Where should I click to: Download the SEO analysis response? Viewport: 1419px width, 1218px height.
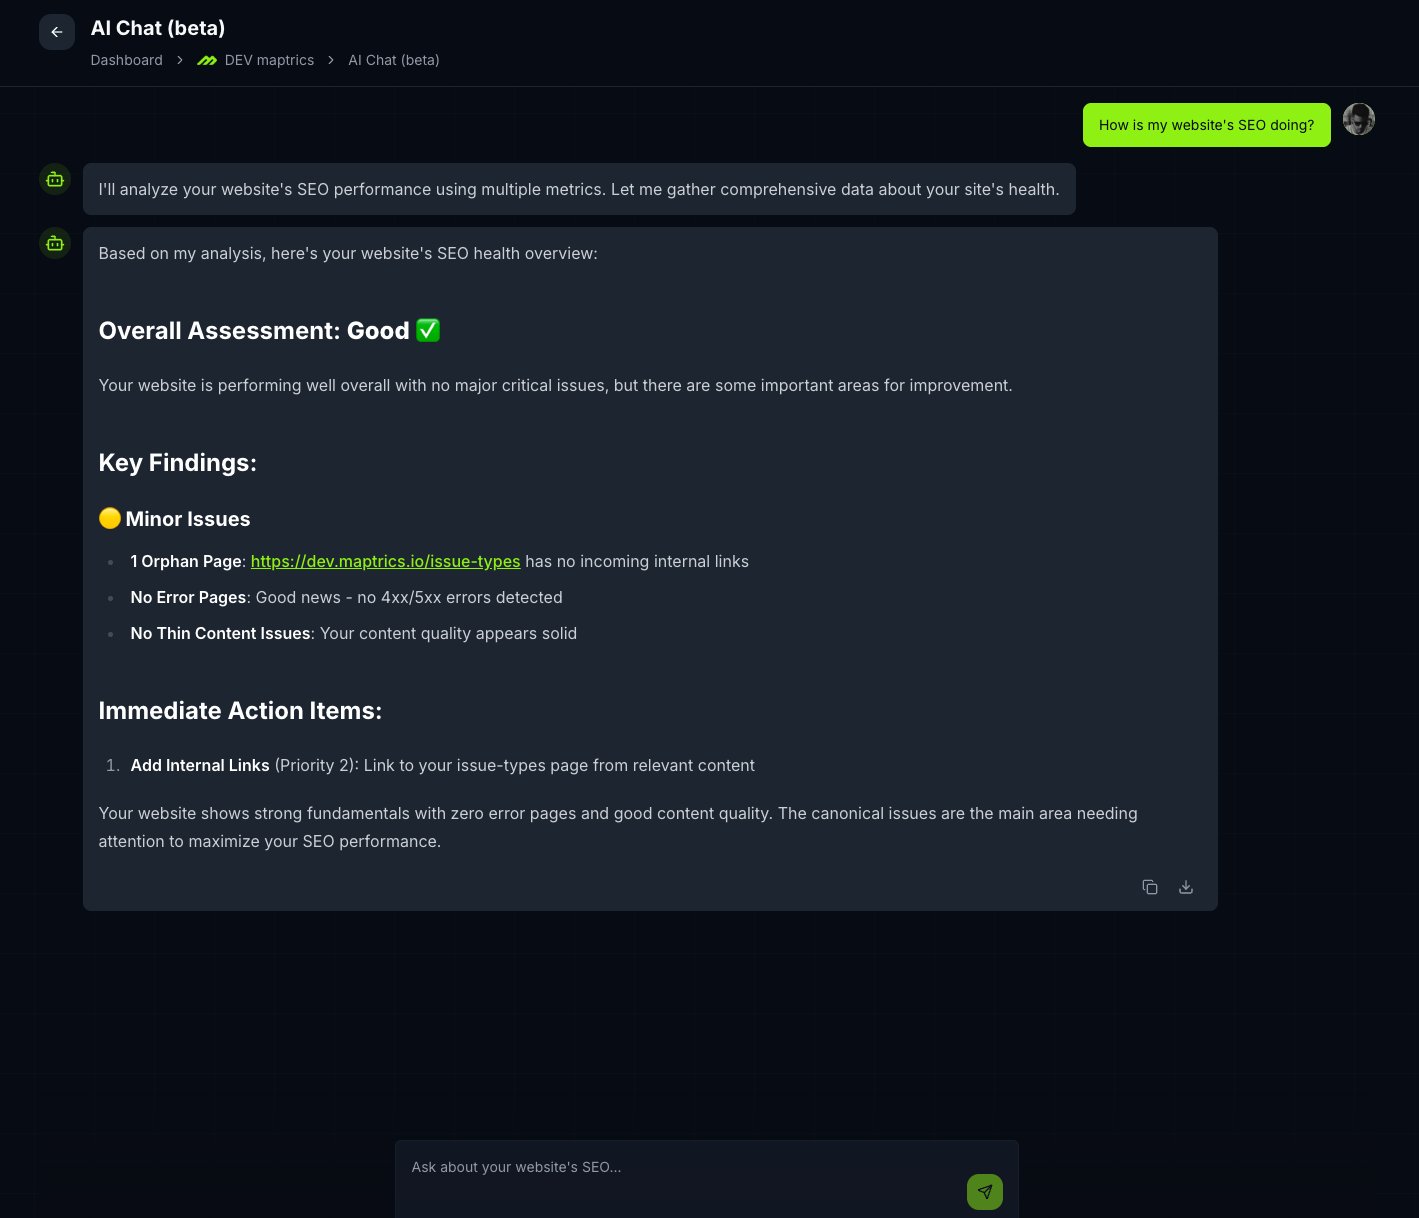(x=1186, y=887)
